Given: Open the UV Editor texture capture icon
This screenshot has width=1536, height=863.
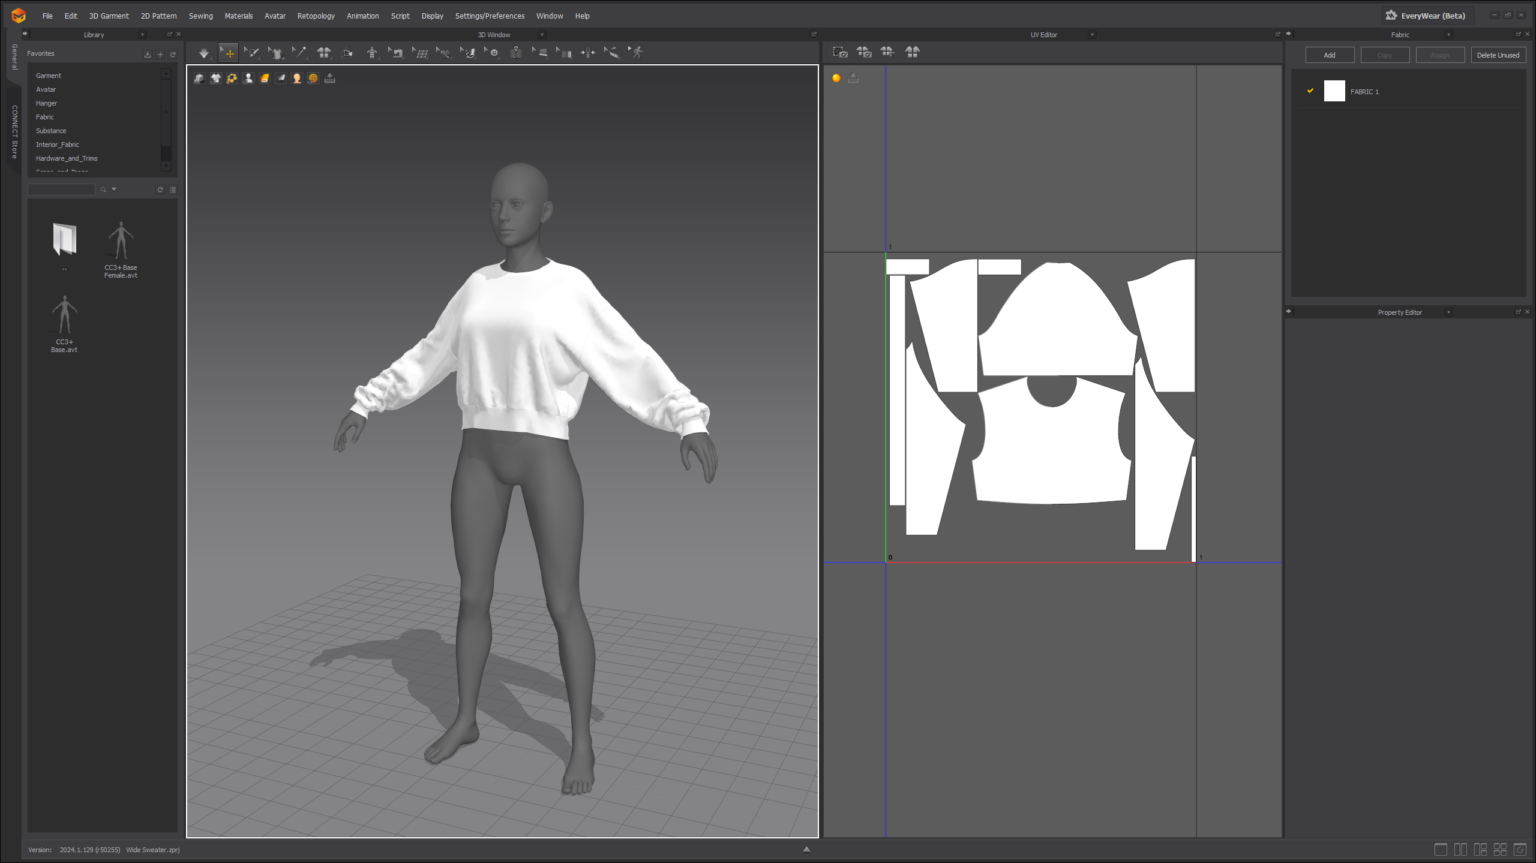Looking at the screenshot, I should point(840,52).
